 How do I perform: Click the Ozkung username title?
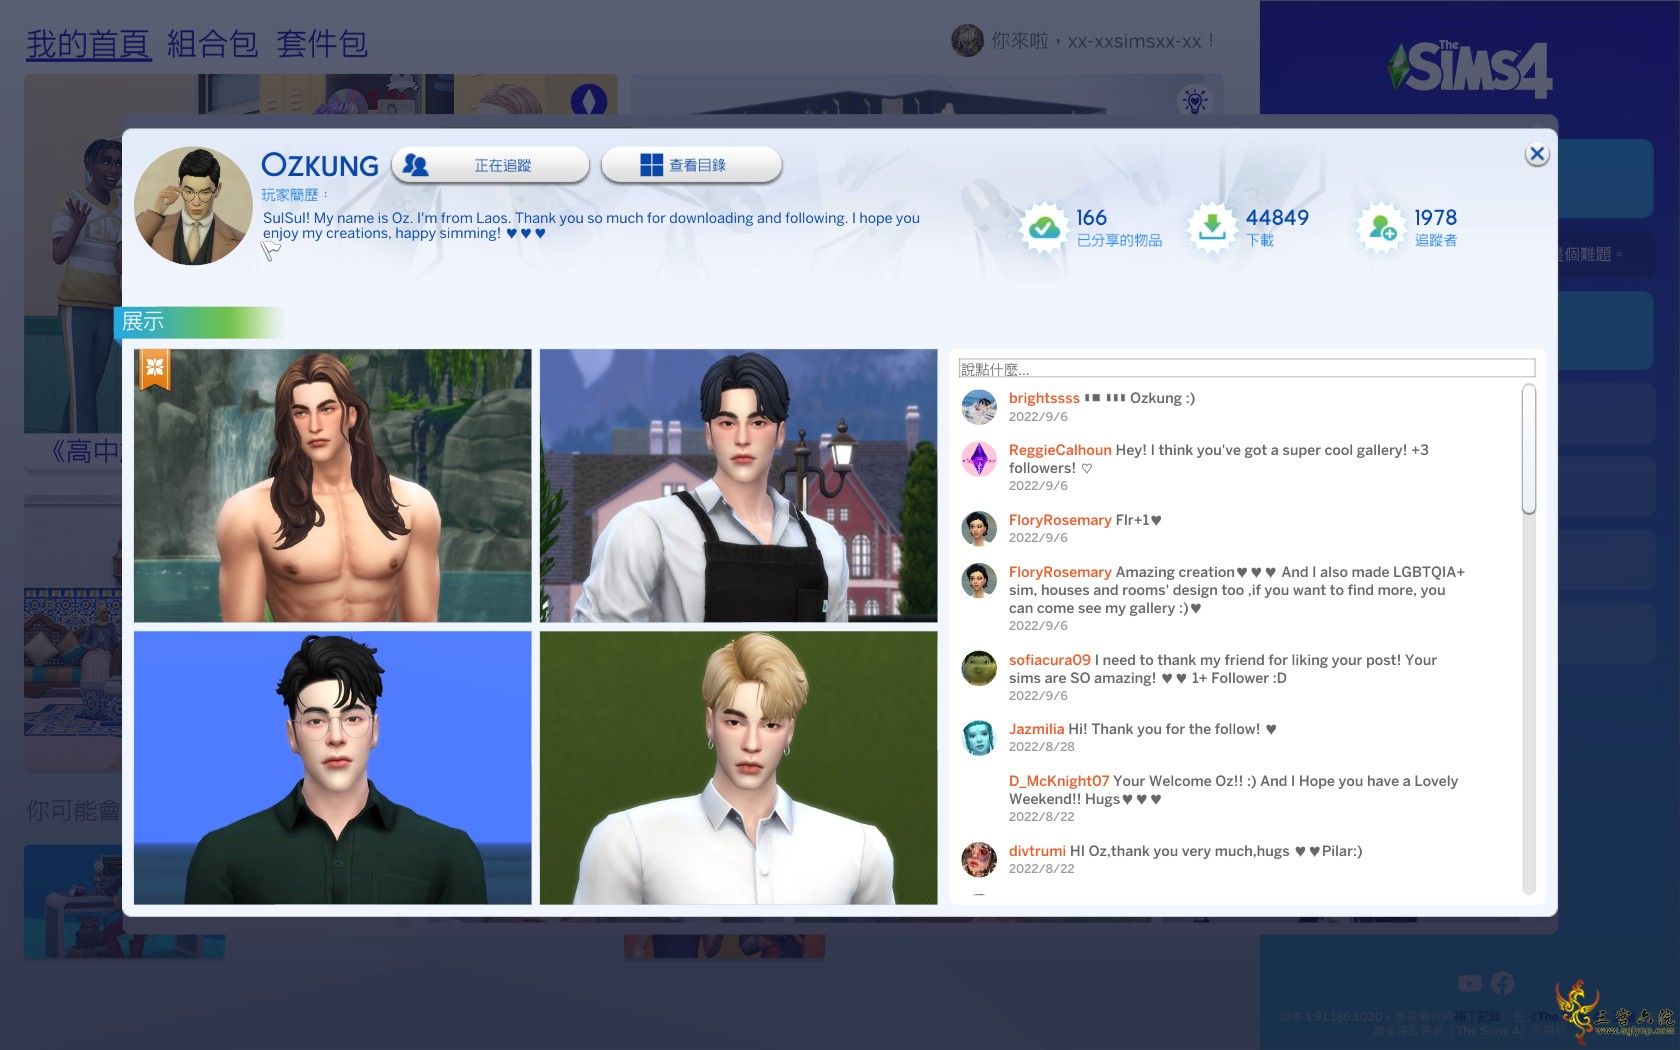pyautogui.click(x=320, y=165)
